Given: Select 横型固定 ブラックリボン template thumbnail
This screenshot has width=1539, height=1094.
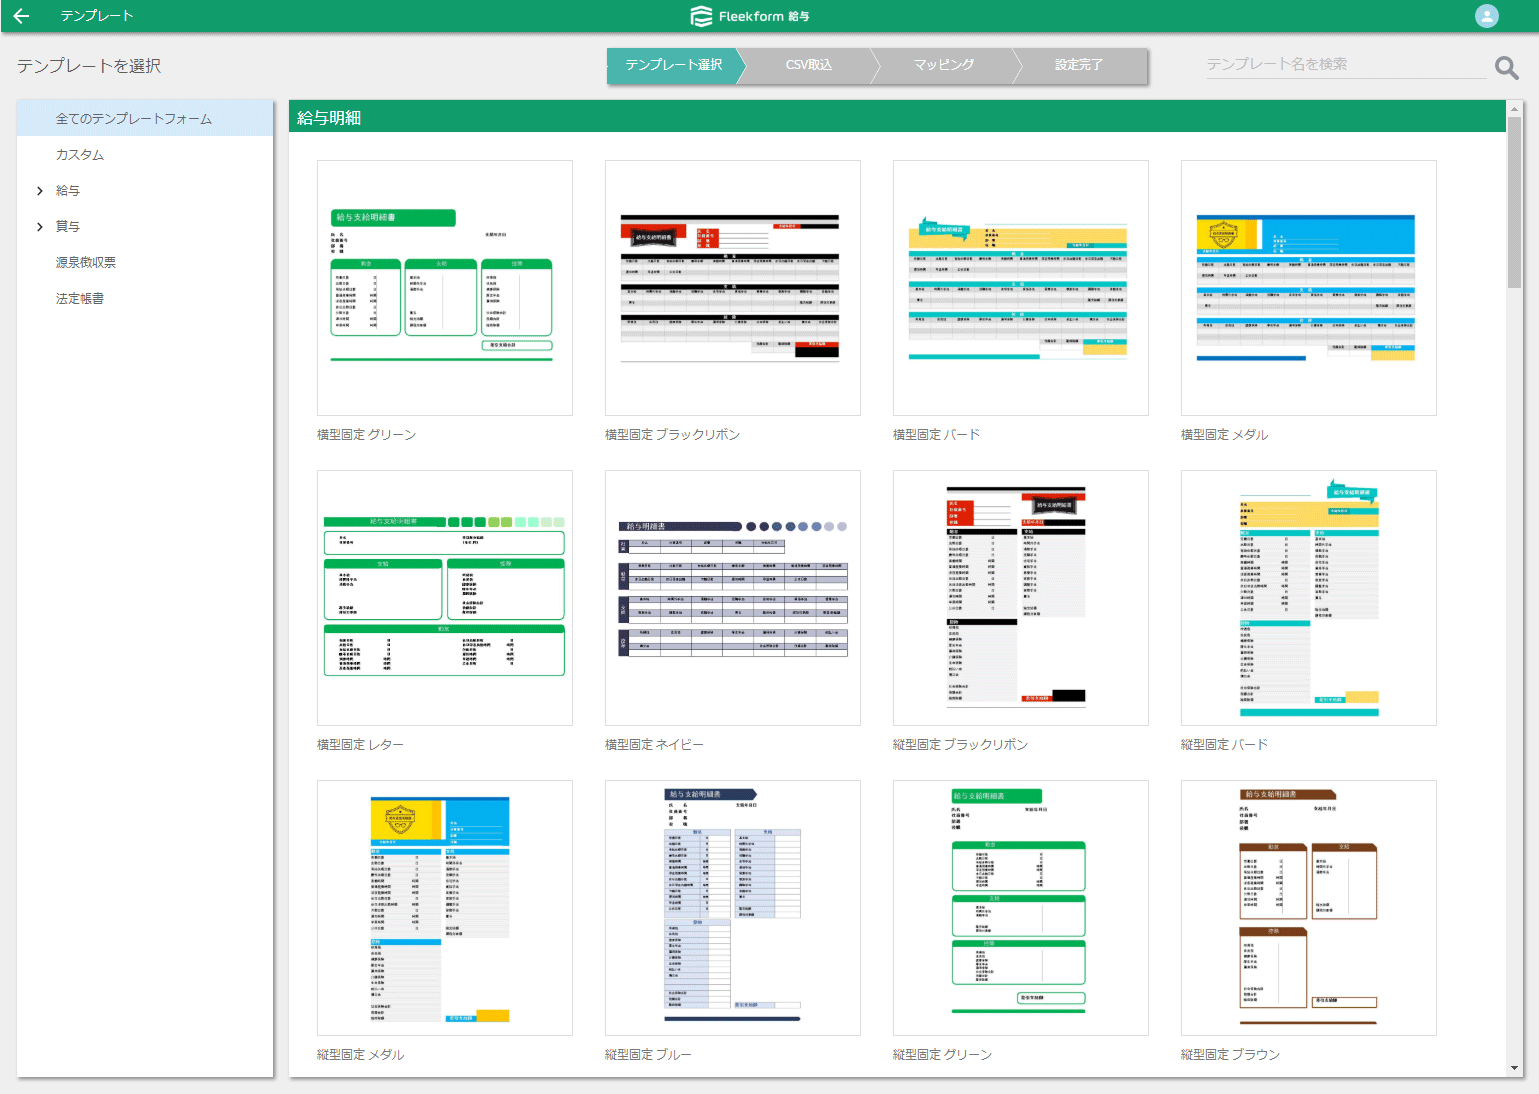Looking at the screenshot, I should click(732, 288).
